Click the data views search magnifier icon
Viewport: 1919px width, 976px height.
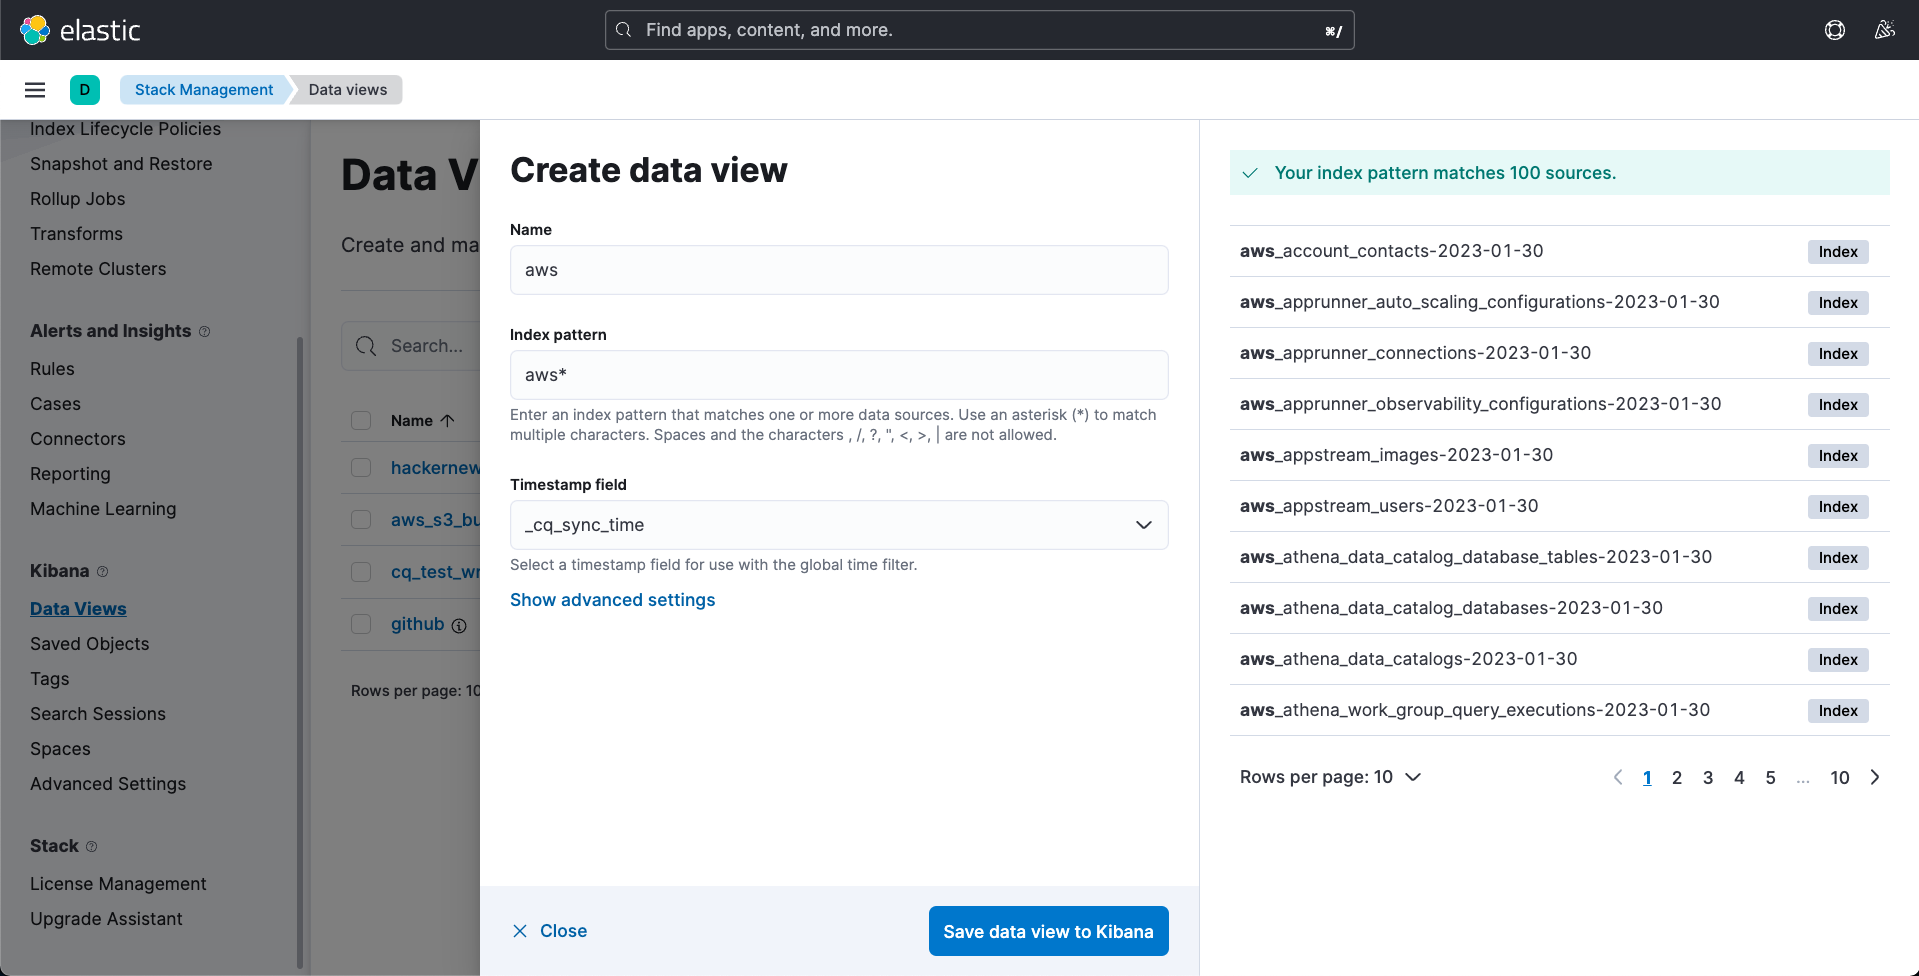366,346
